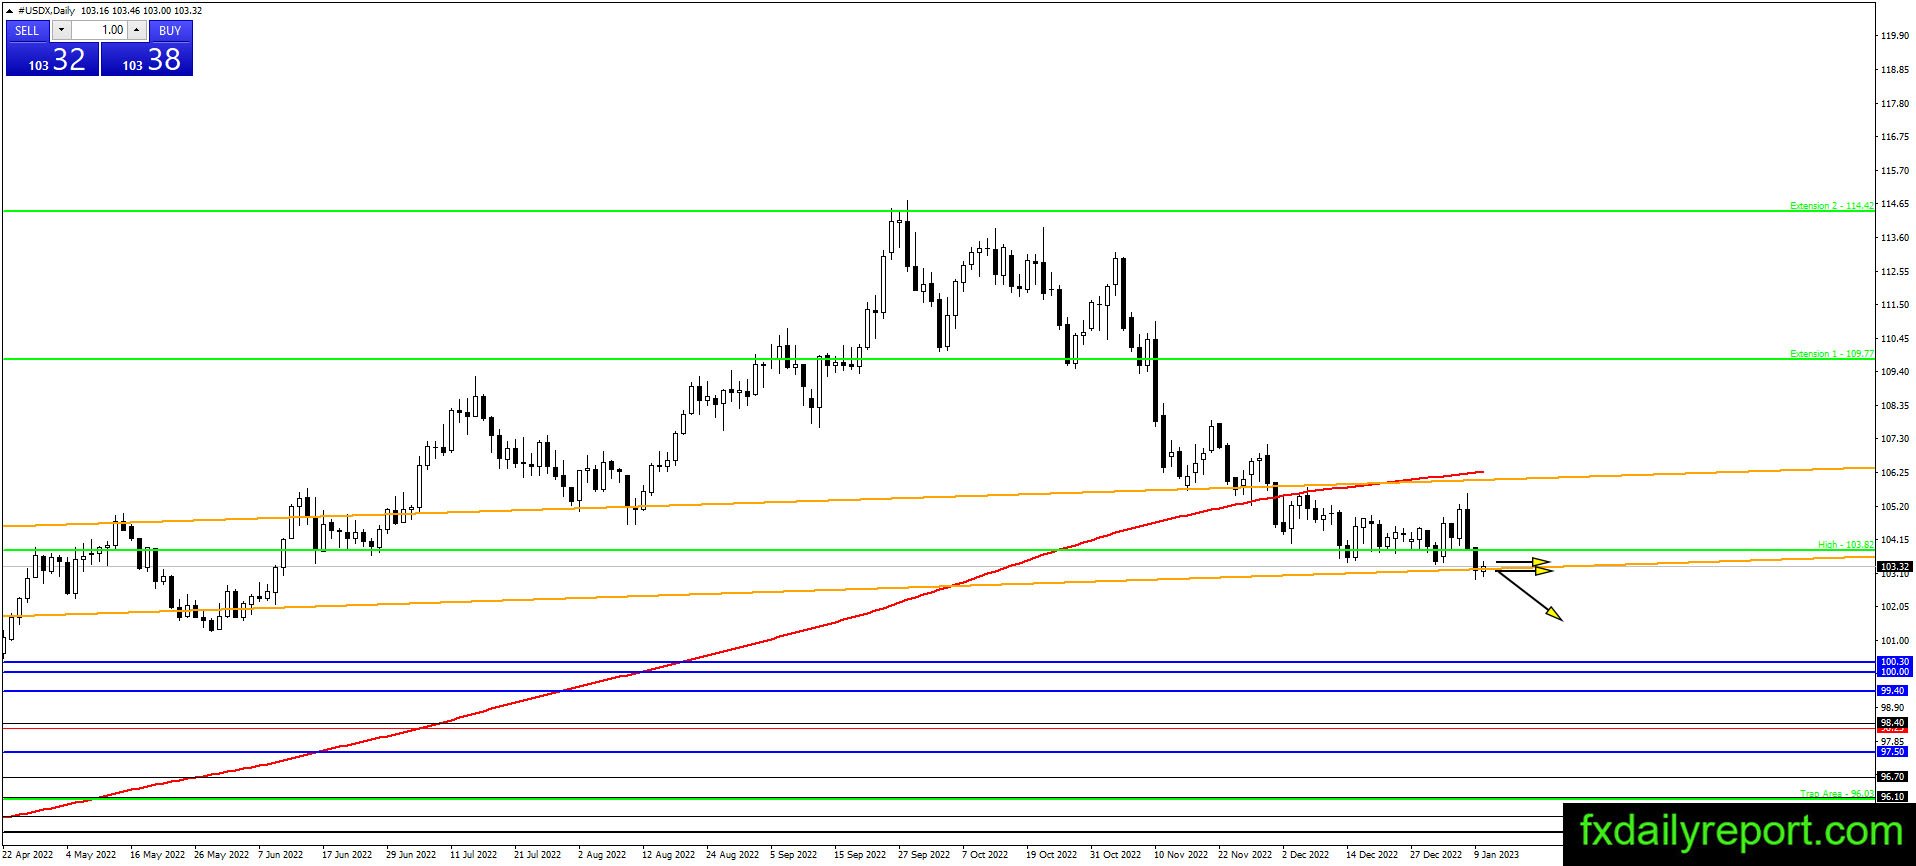The height and width of the screenshot is (866, 1916).
Task: Select the High - 103.82 green line label
Action: (1846, 545)
